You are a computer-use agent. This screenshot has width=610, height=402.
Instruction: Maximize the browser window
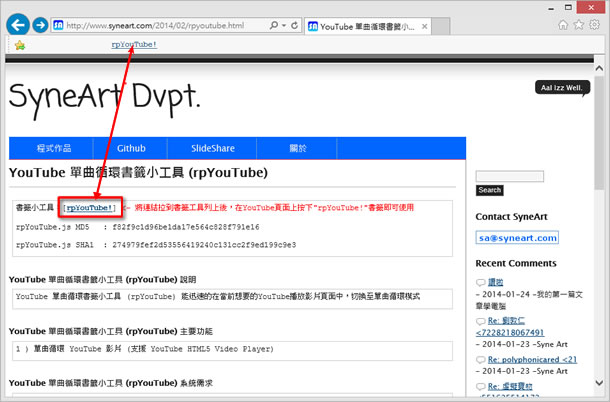pos(568,7)
